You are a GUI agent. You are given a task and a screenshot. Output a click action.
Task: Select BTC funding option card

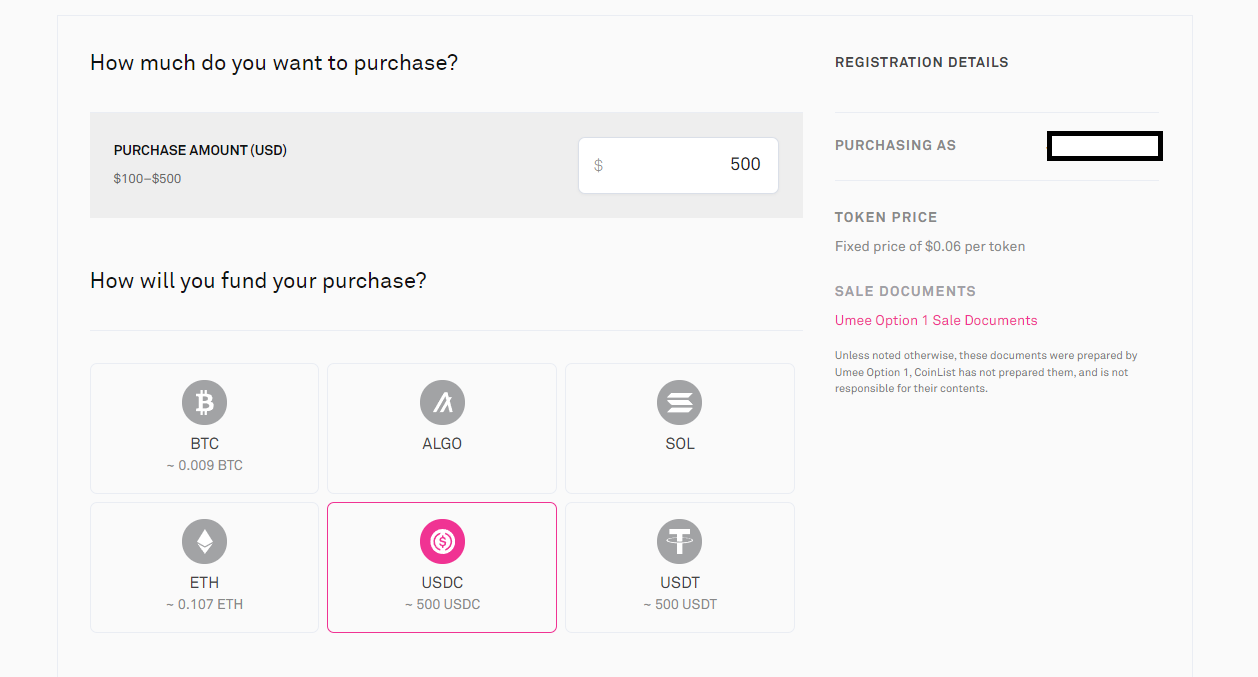tap(204, 428)
